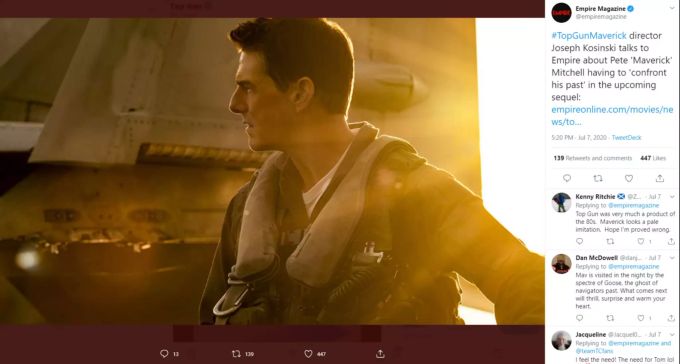Viewport: 680px width, 364px height.
Task: Share Dan McDowell's comment
Action: (x=671, y=318)
